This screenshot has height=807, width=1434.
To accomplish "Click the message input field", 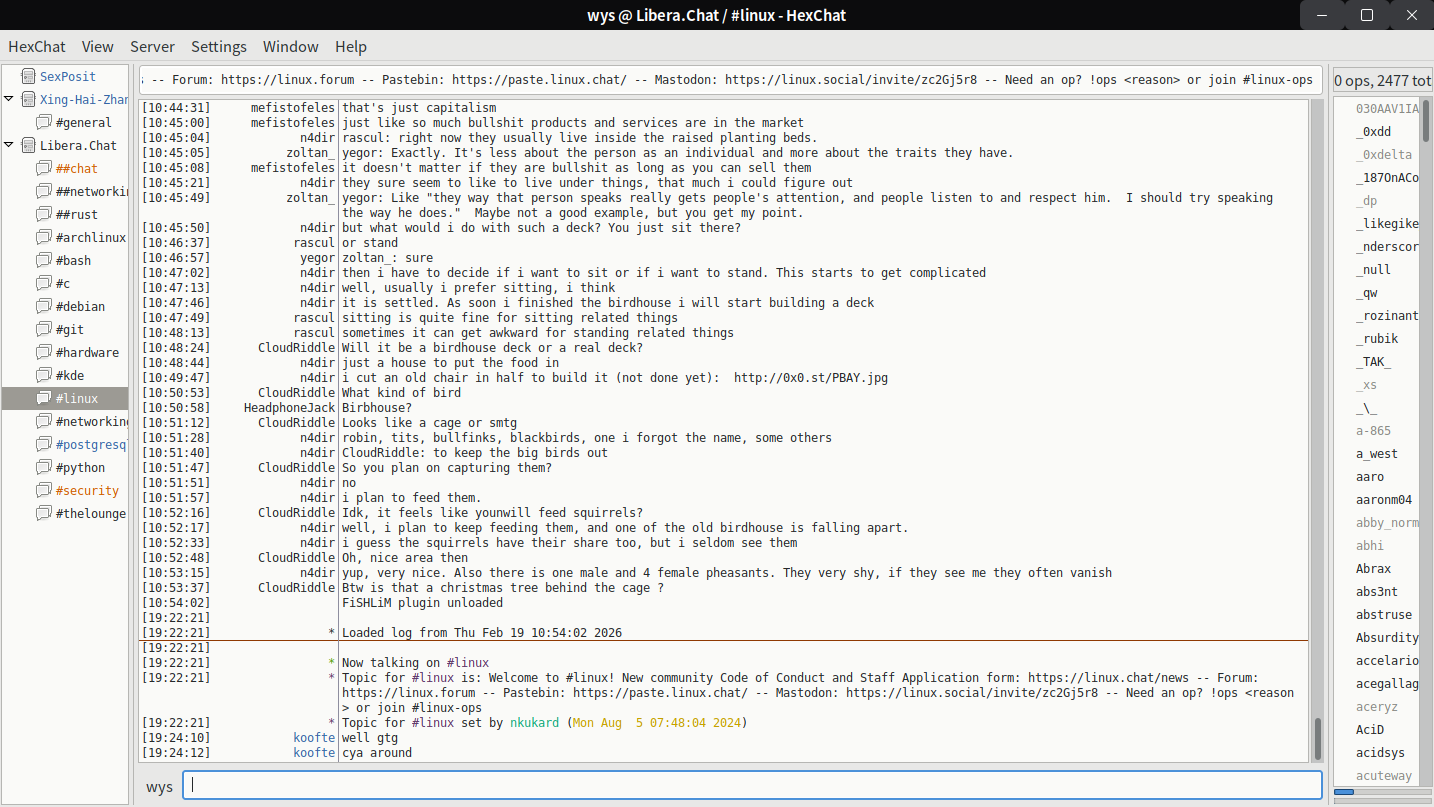I will click(x=752, y=785).
